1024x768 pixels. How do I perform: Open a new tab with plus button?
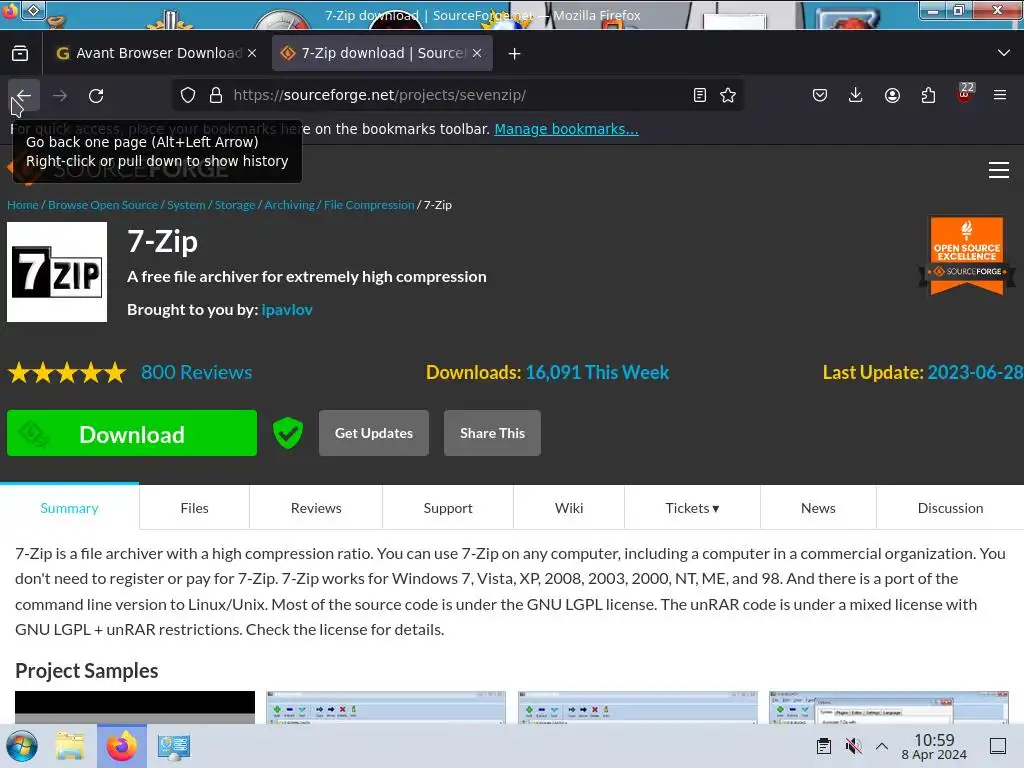tap(515, 54)
